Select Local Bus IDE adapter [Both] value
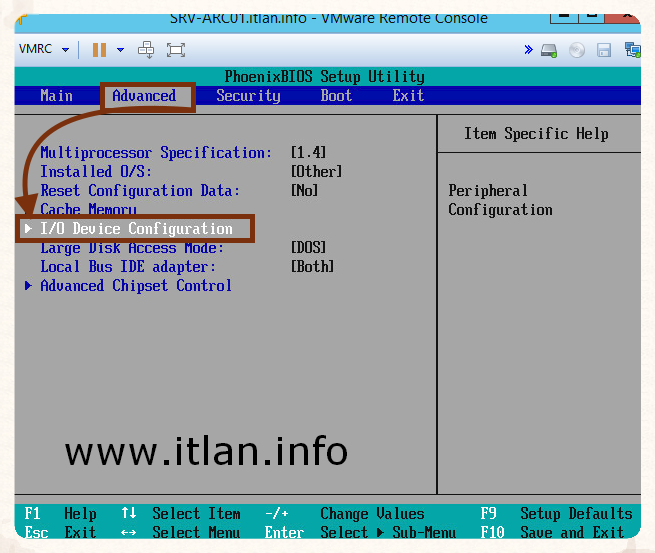 click(312, 267)
